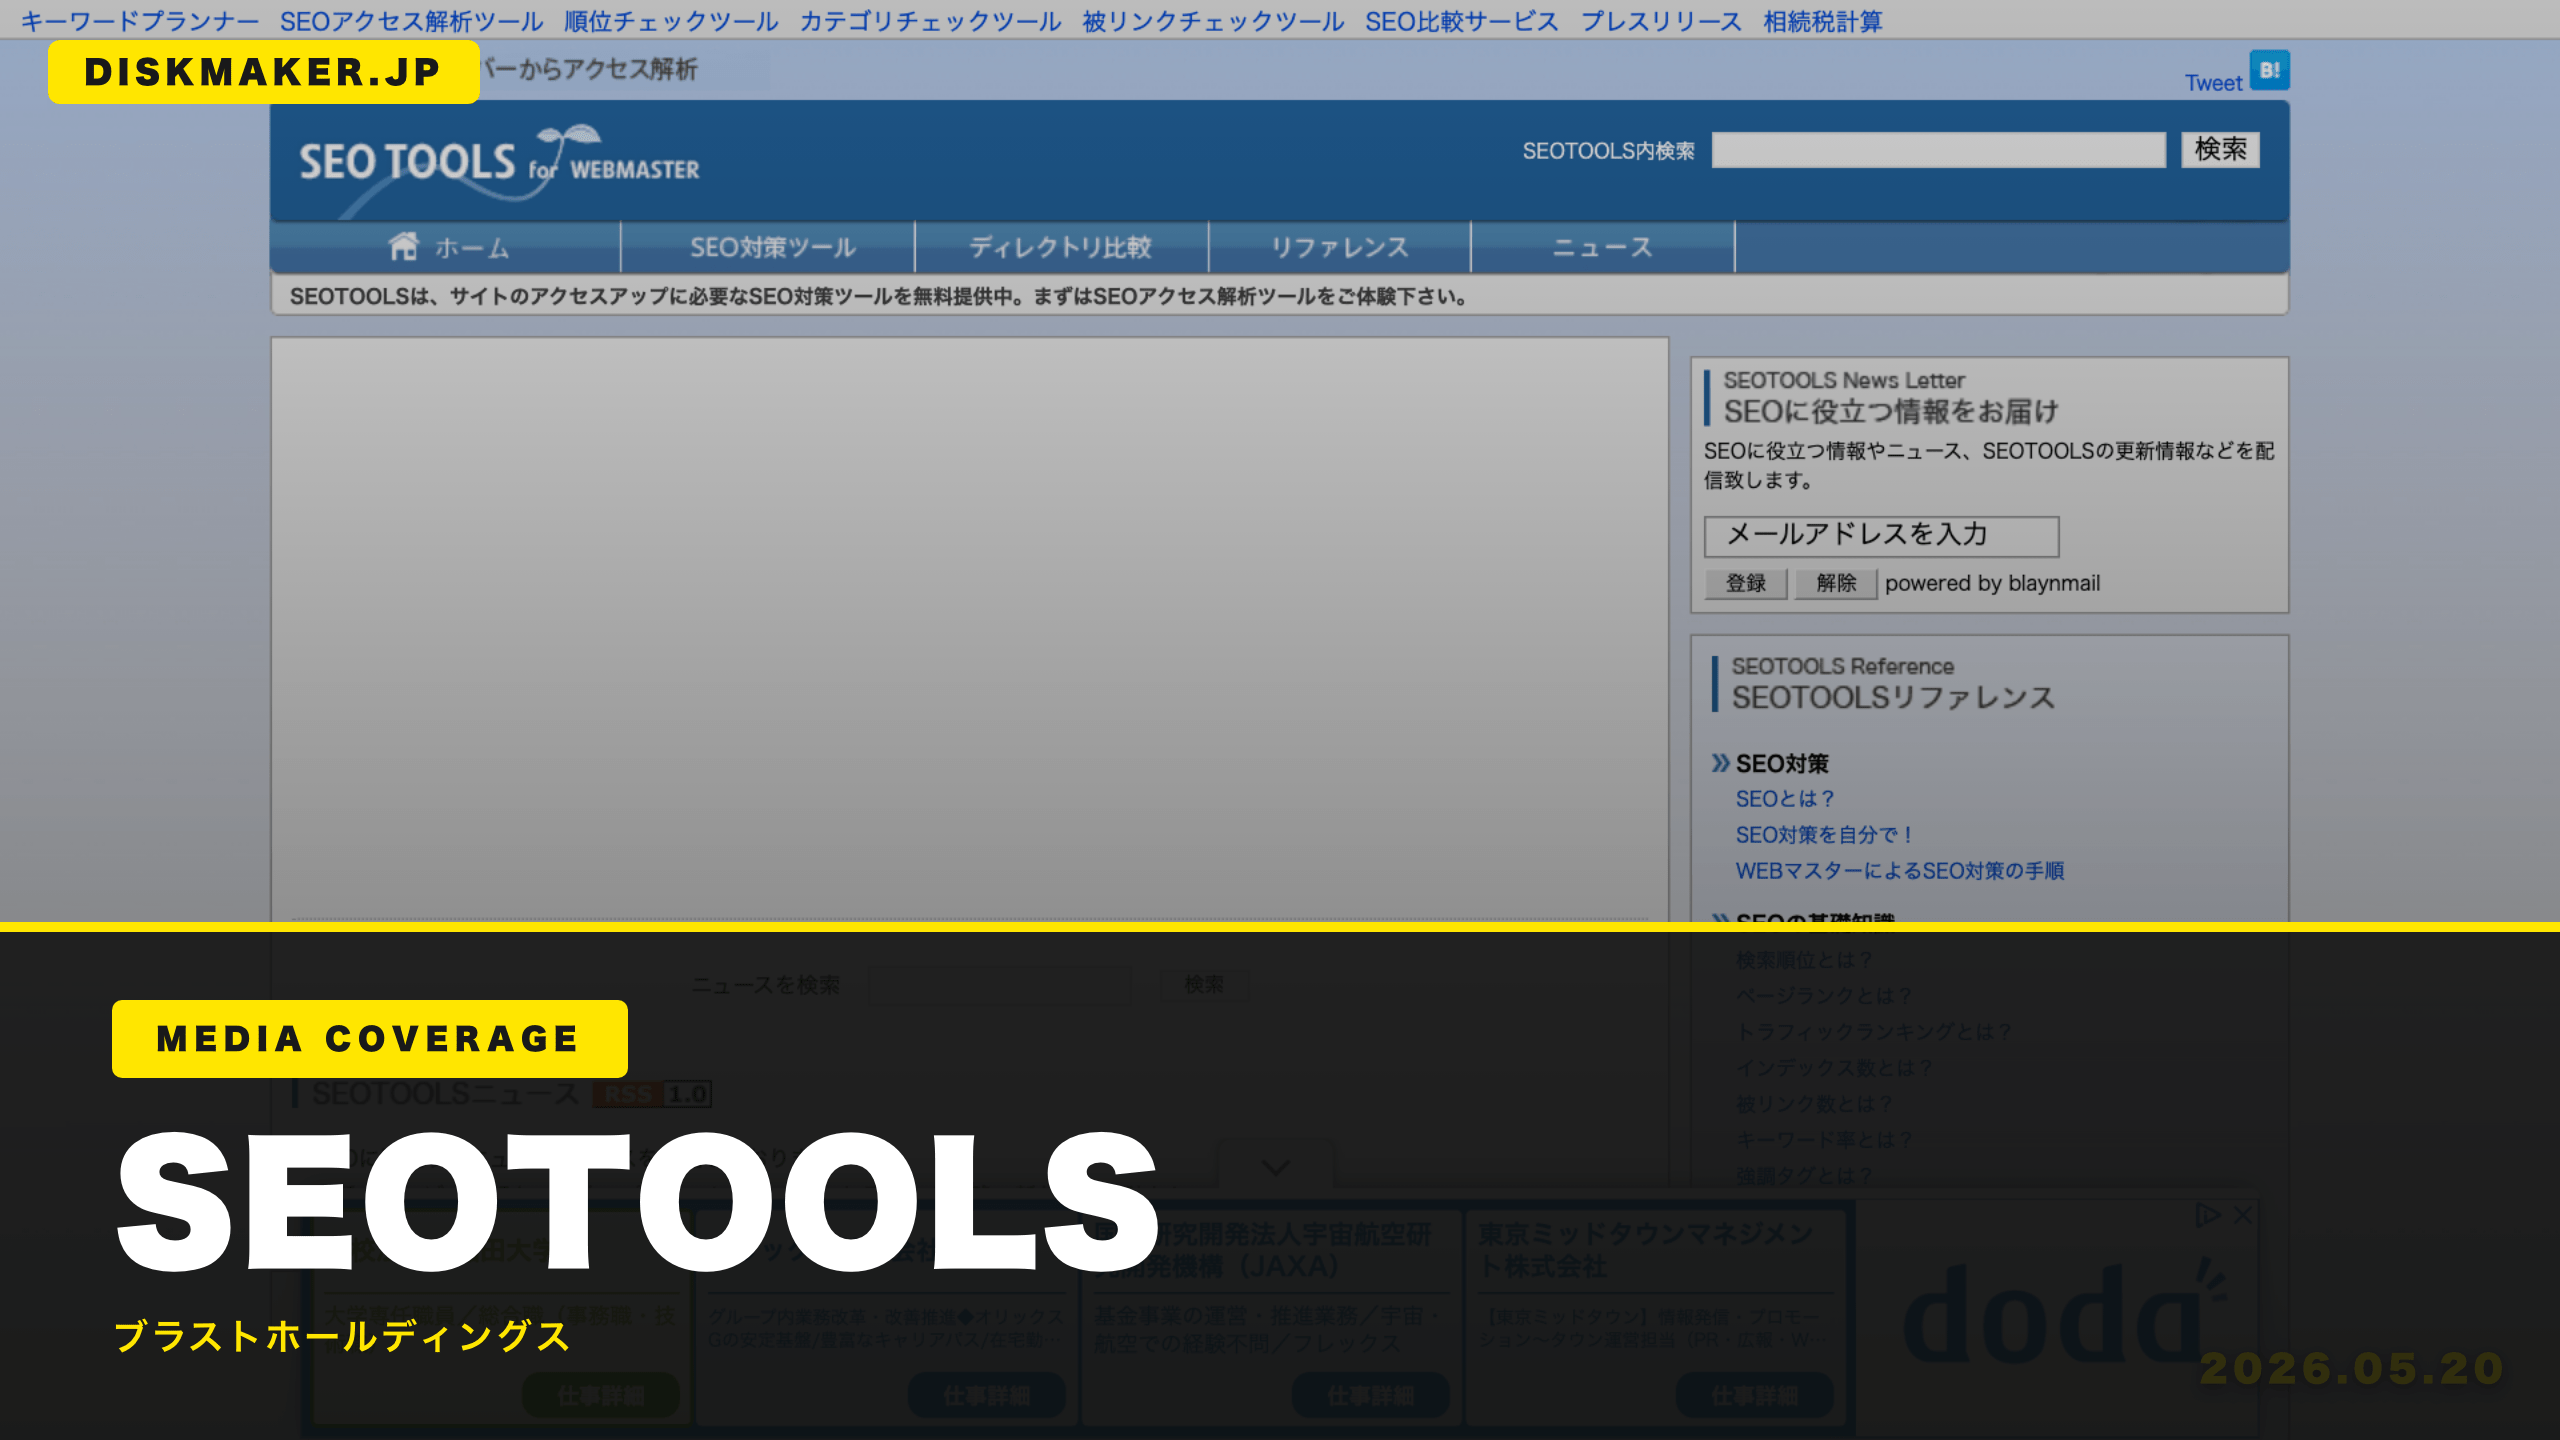
Task: Open the トラフィックランキングとは？ link
Action: point(1874,1032)
